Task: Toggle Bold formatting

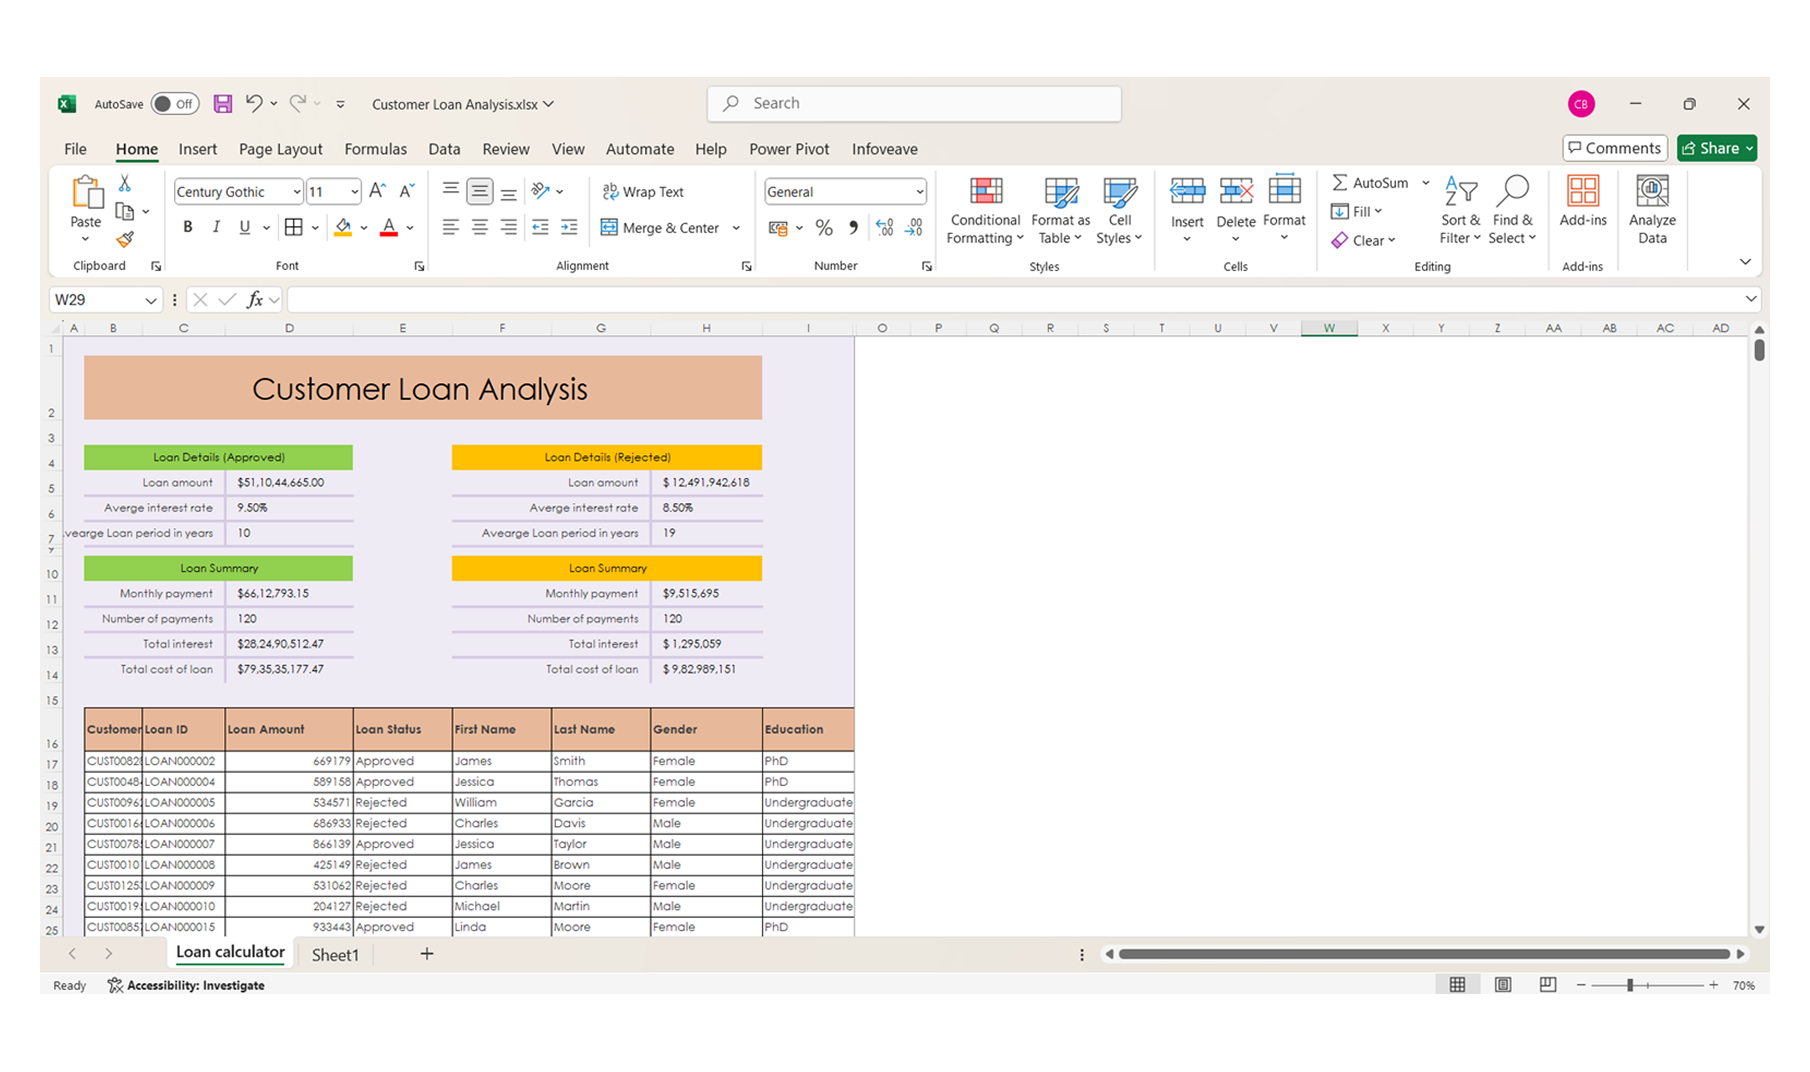Action: click(x=188, y=228)
